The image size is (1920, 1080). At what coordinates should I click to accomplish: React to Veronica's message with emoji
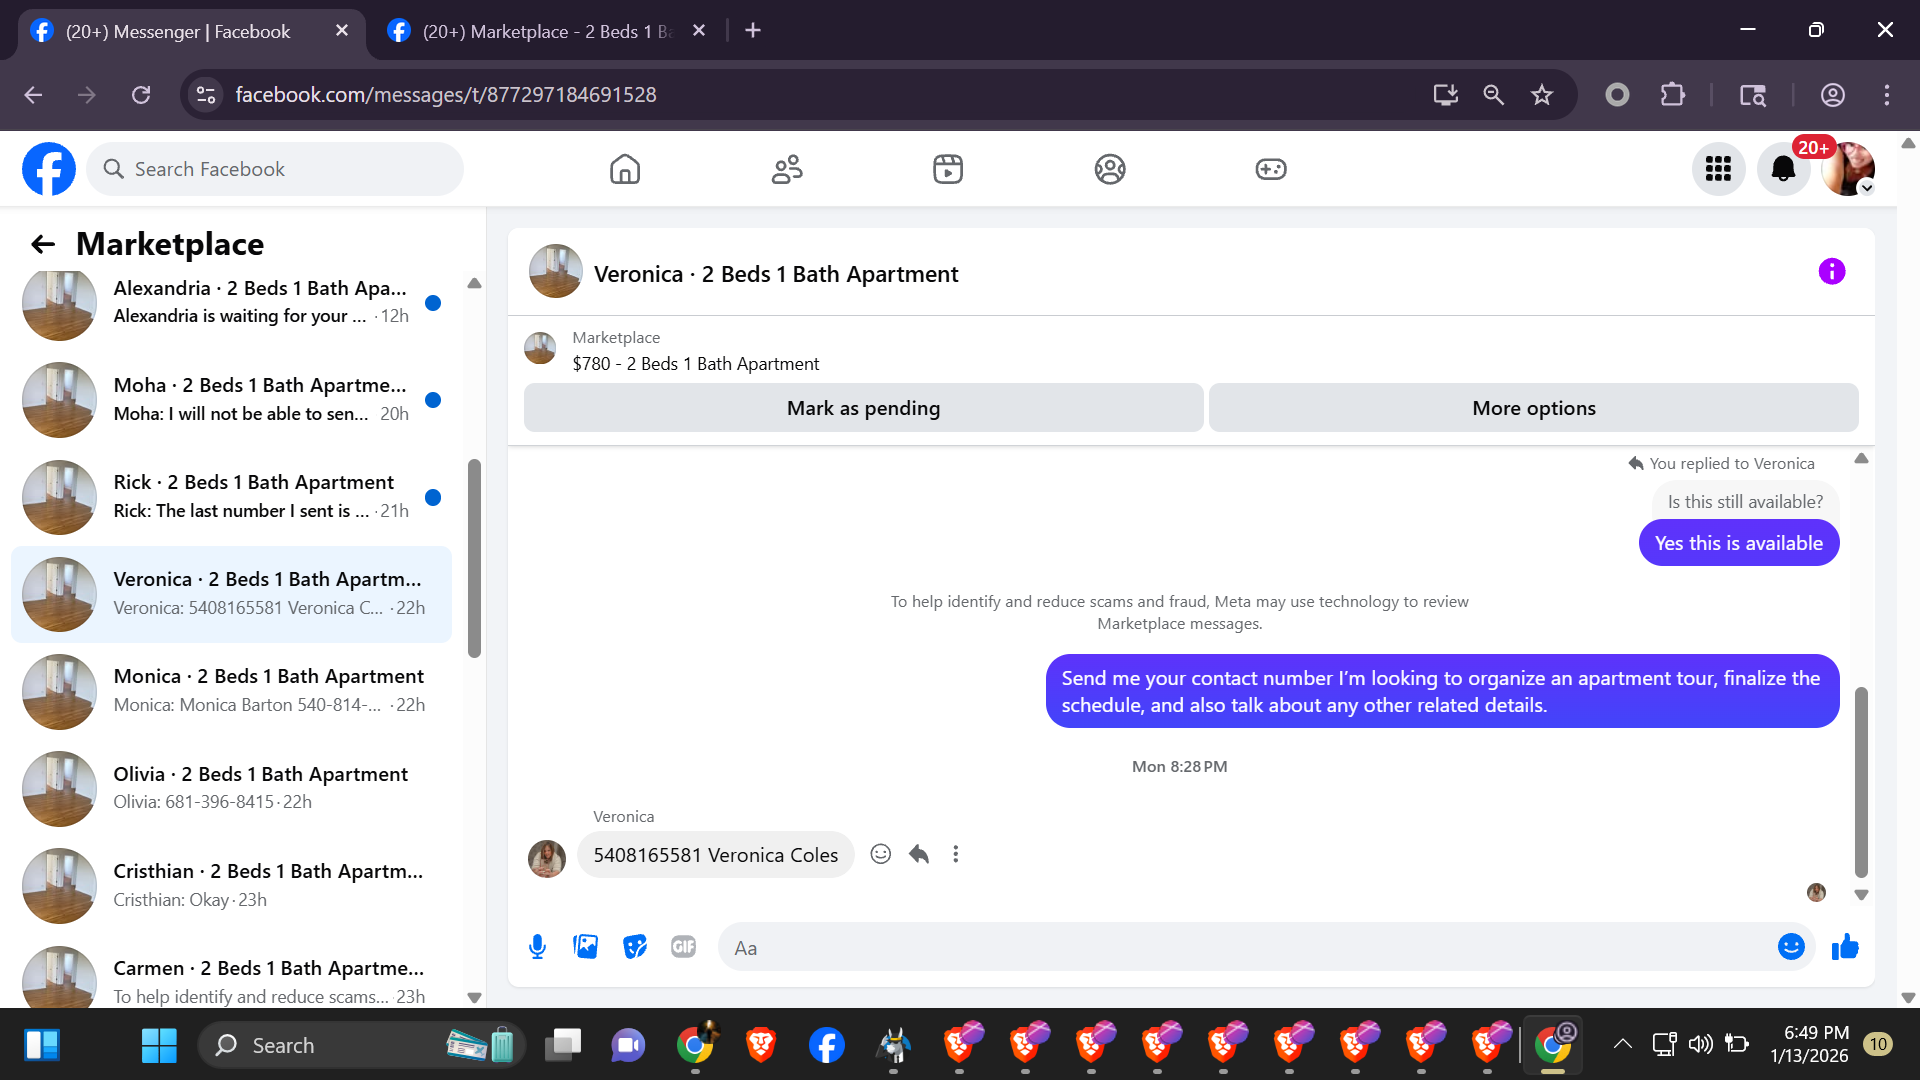pos(880,854)
